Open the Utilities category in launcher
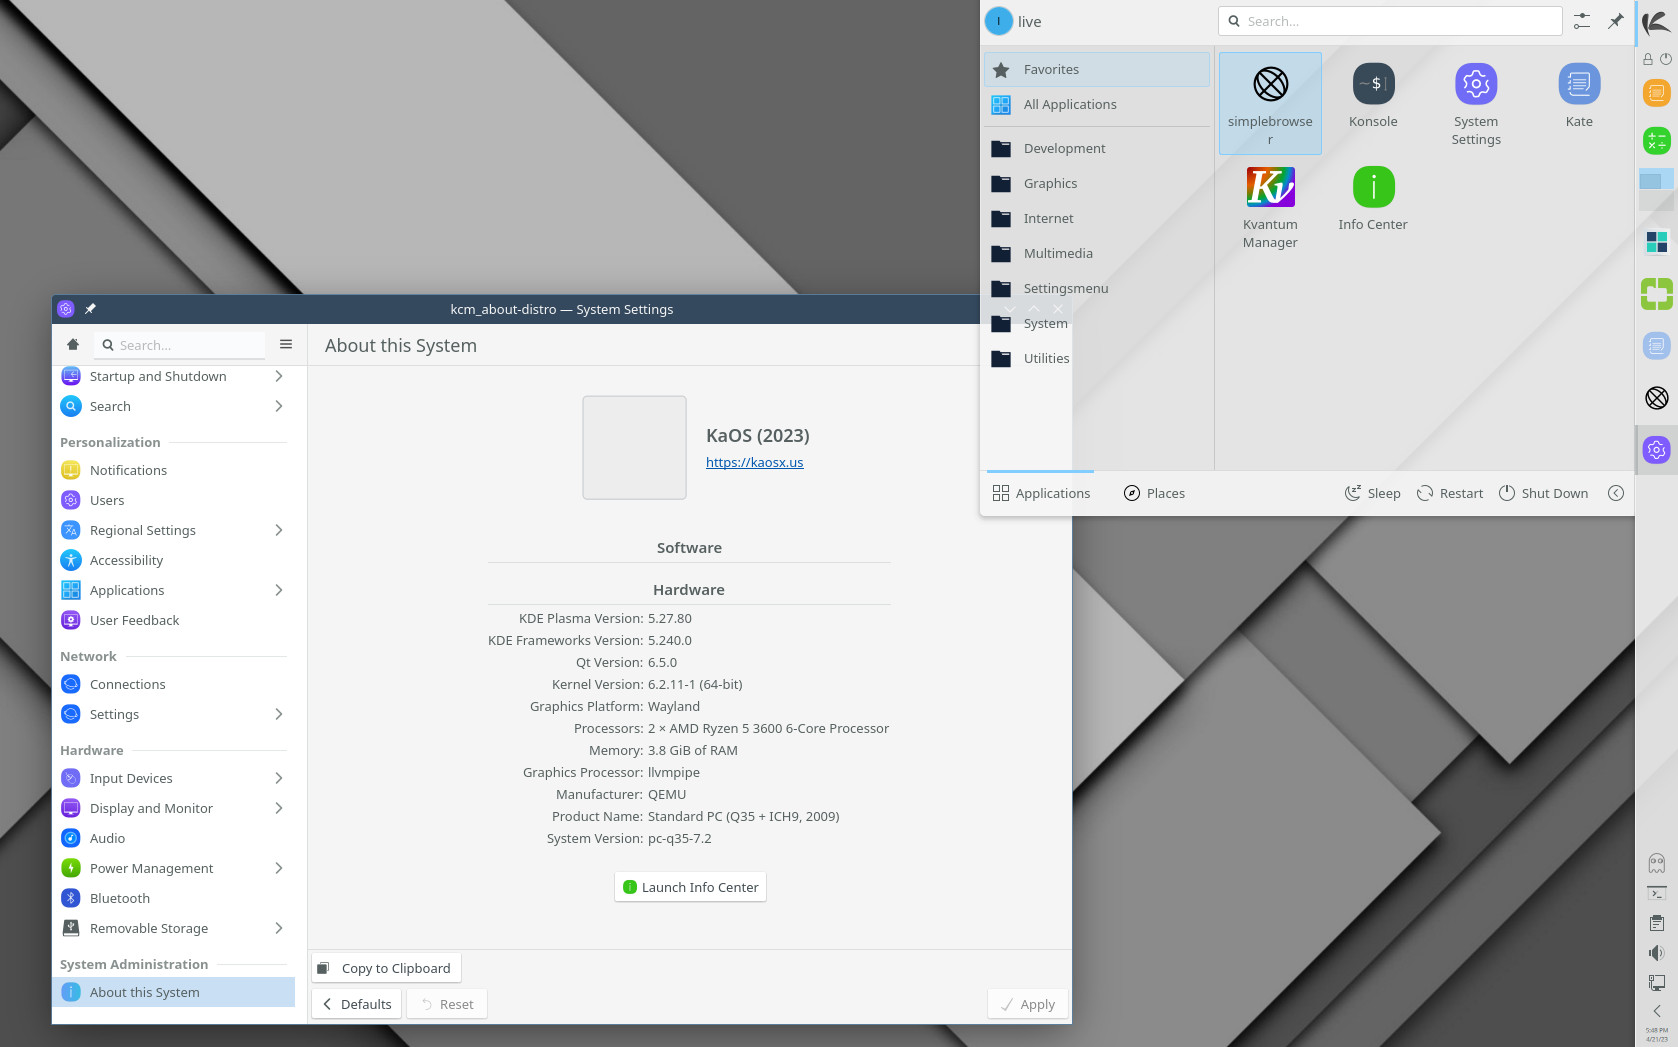This screenshot has width=1678, height=1047. pyautogui.click(x=1097, y=359)
